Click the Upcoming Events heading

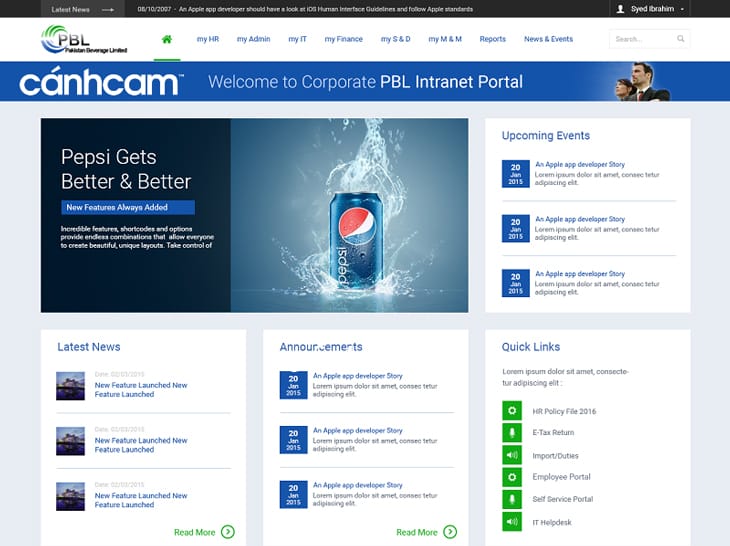point(546,135)
